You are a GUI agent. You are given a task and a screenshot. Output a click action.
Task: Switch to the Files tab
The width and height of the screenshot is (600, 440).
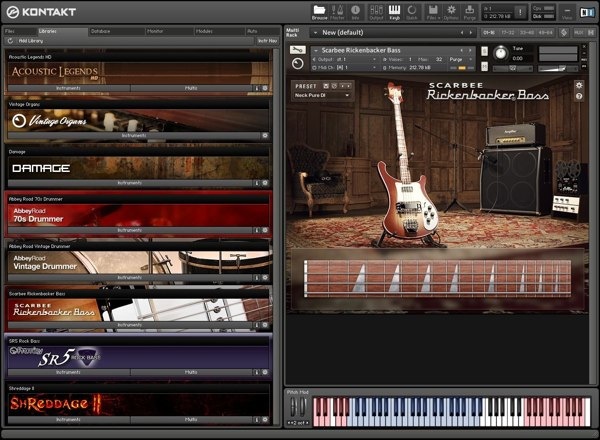20,31
